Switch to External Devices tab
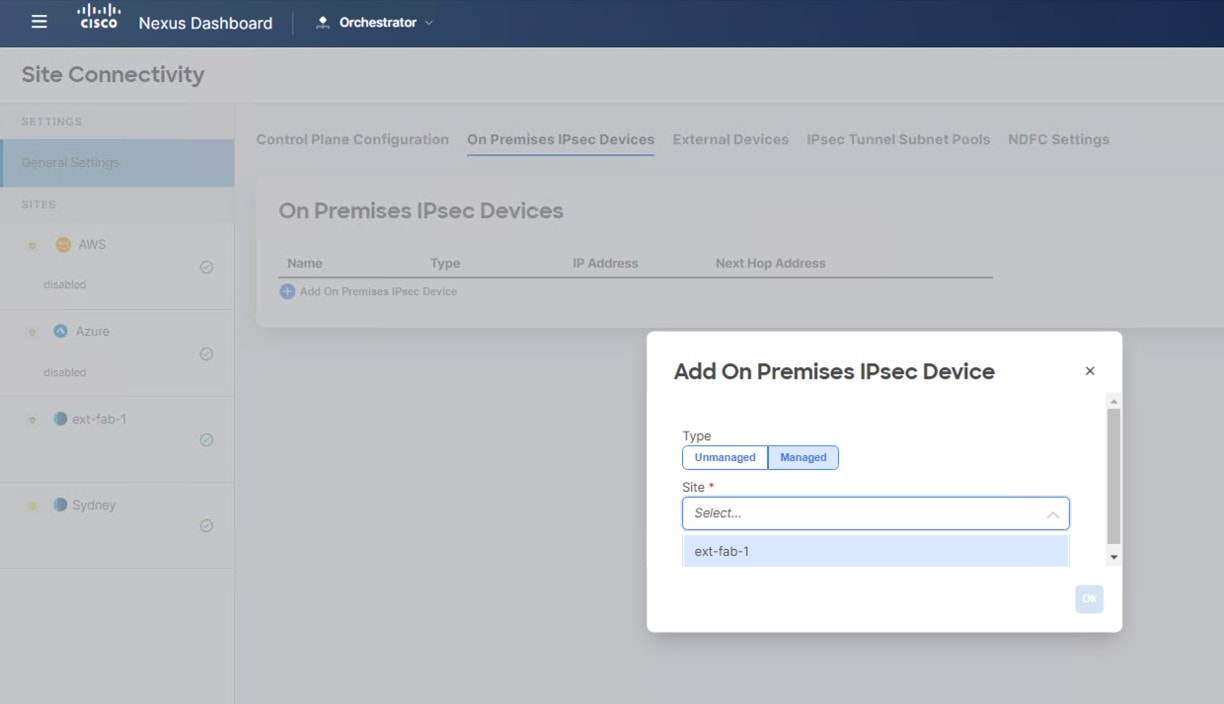1224x704 pixels. 731,139
